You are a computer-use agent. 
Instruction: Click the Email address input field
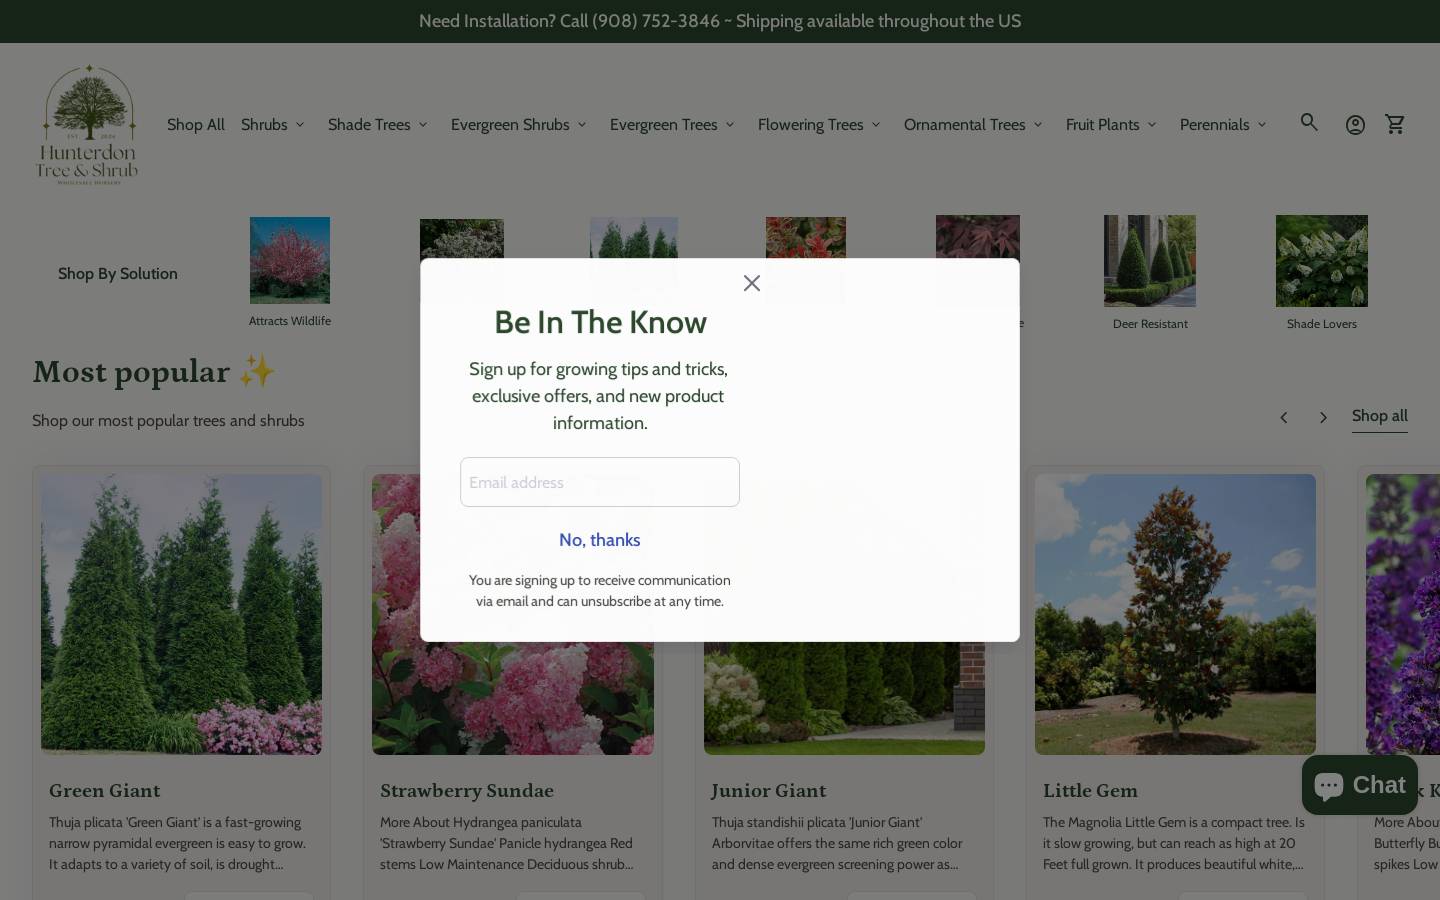[x=600, y=482]
